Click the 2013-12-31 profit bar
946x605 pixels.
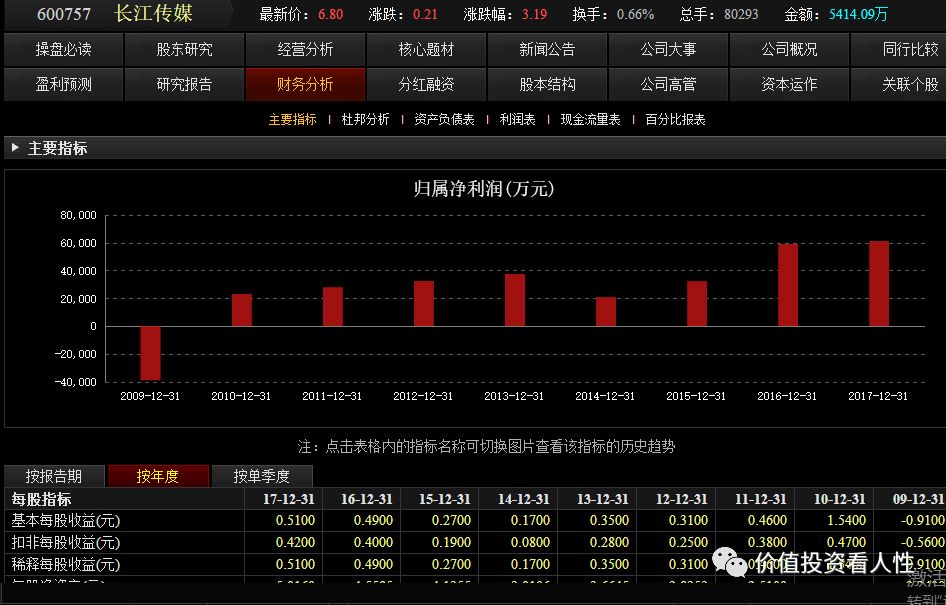(x=515, y=300)
